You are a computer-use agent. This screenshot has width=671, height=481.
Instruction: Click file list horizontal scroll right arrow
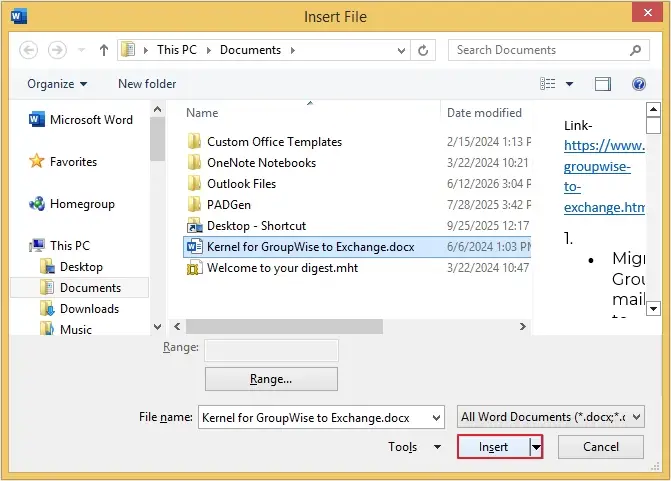523,327
